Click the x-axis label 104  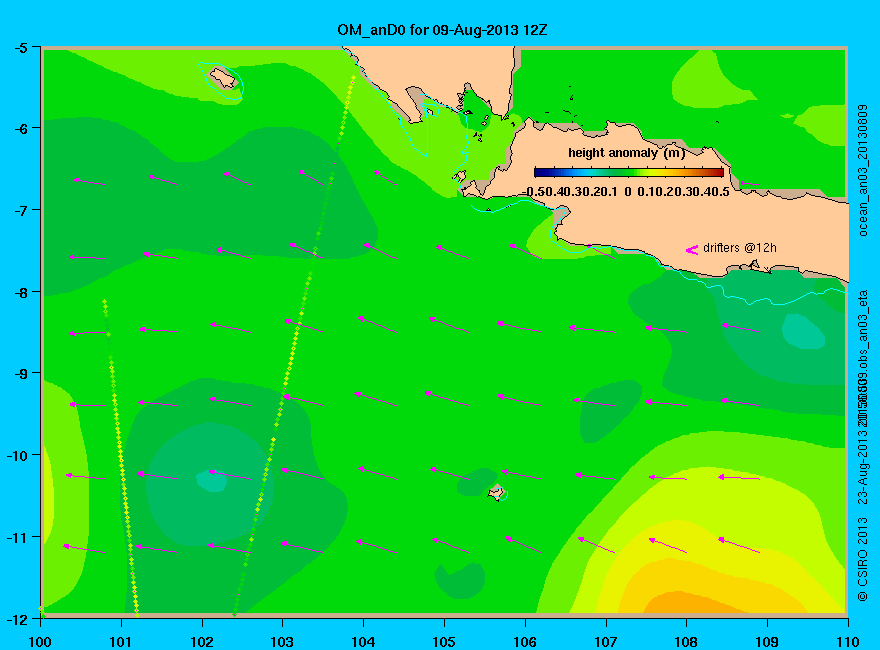click(363, 642)
